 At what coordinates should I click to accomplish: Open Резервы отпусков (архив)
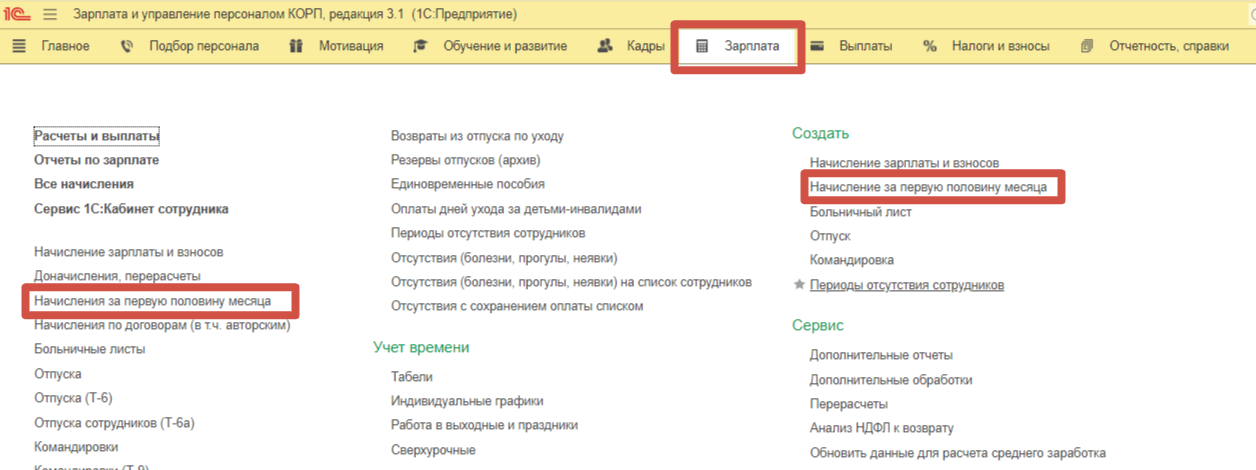coord(468,160)
